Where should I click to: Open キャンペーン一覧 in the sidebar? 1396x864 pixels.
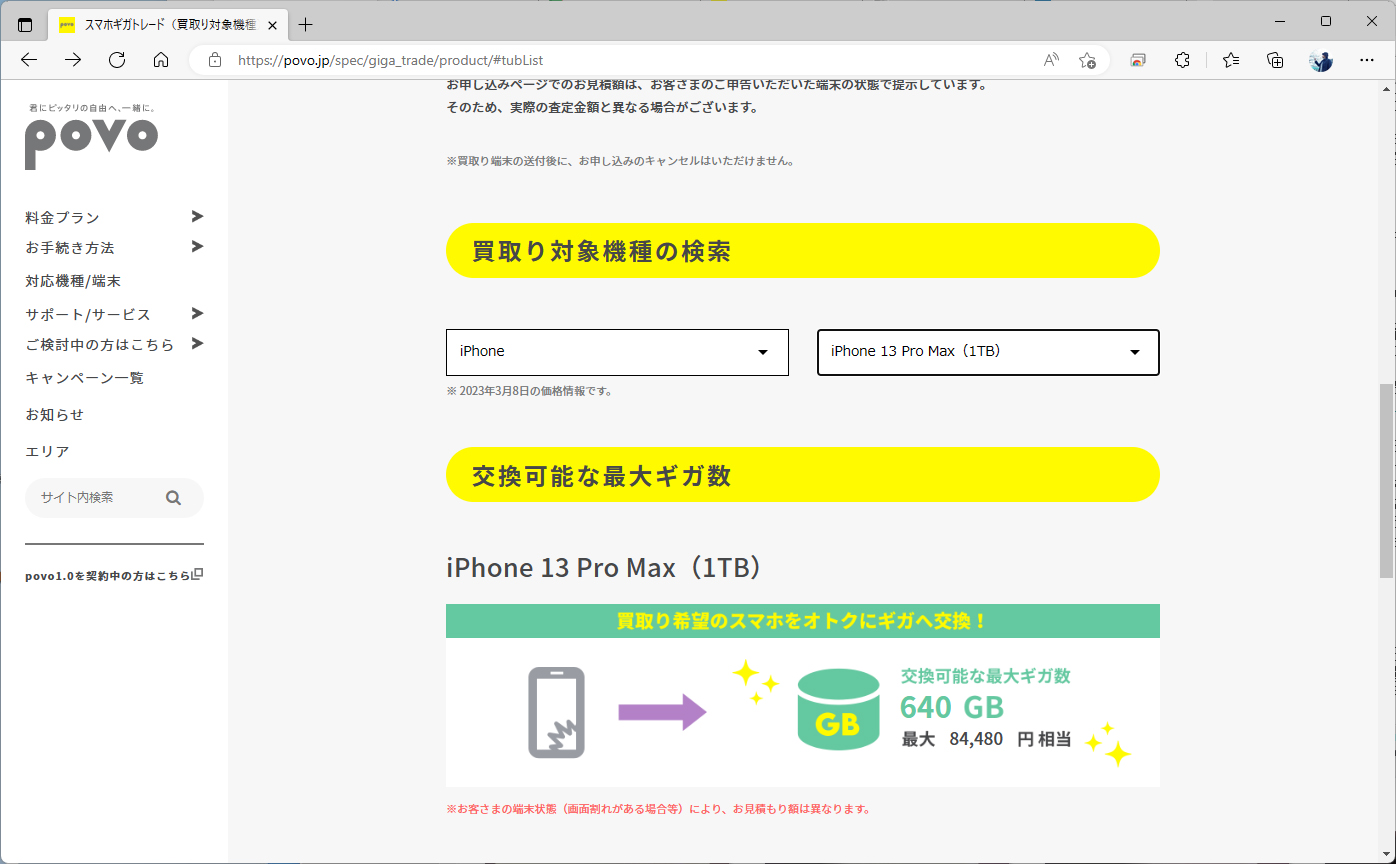(x=85, y=377)
